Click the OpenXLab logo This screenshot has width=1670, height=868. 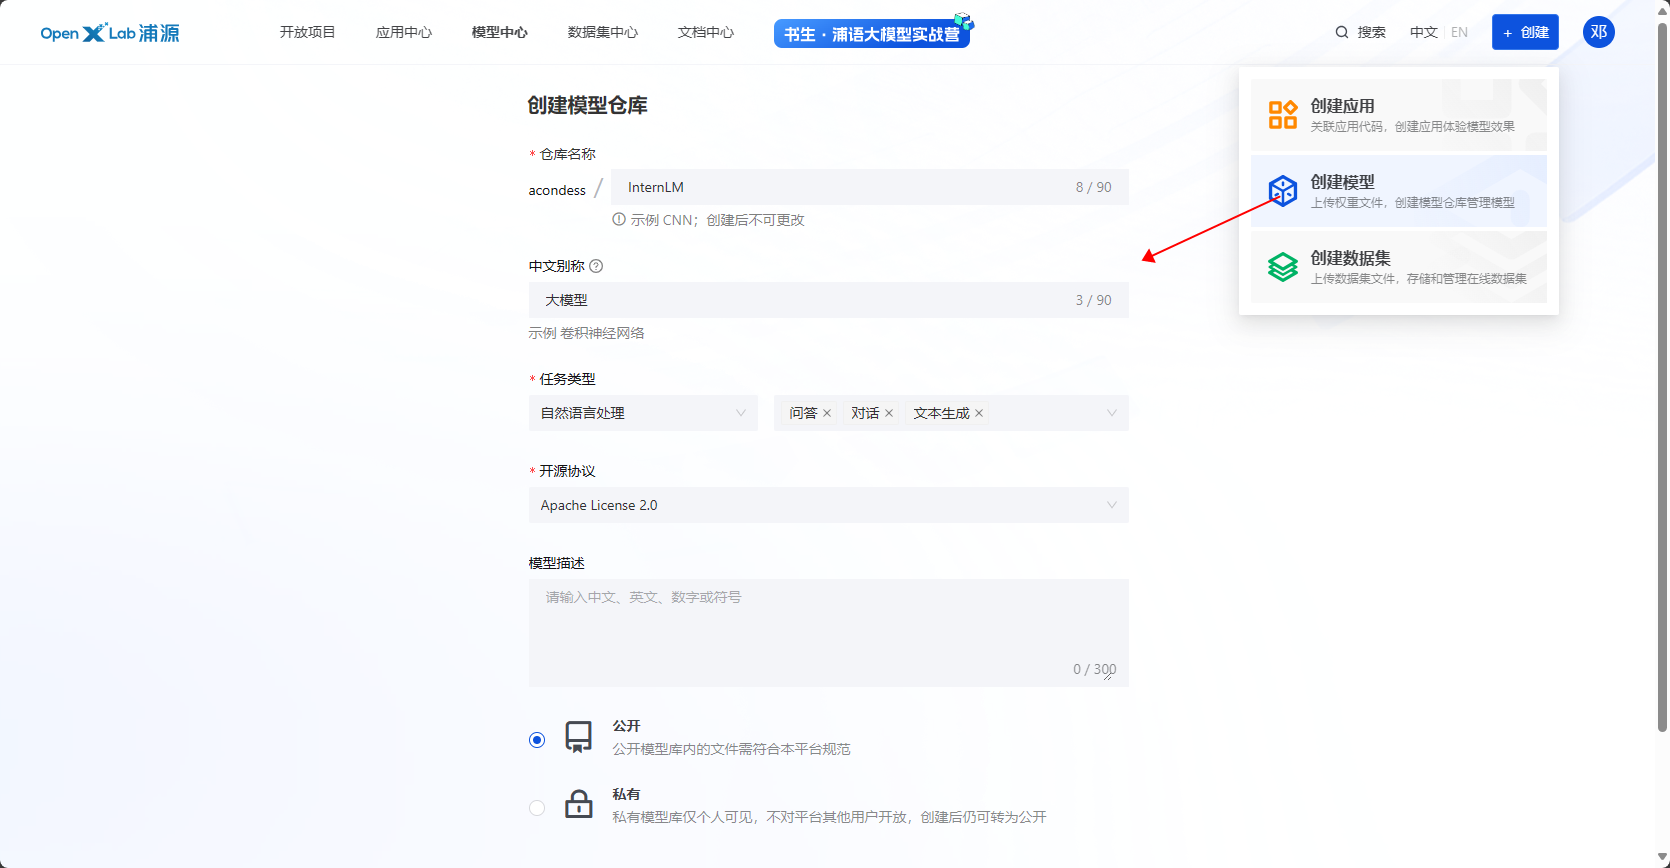pyautogui.click(x=110, y=33)
